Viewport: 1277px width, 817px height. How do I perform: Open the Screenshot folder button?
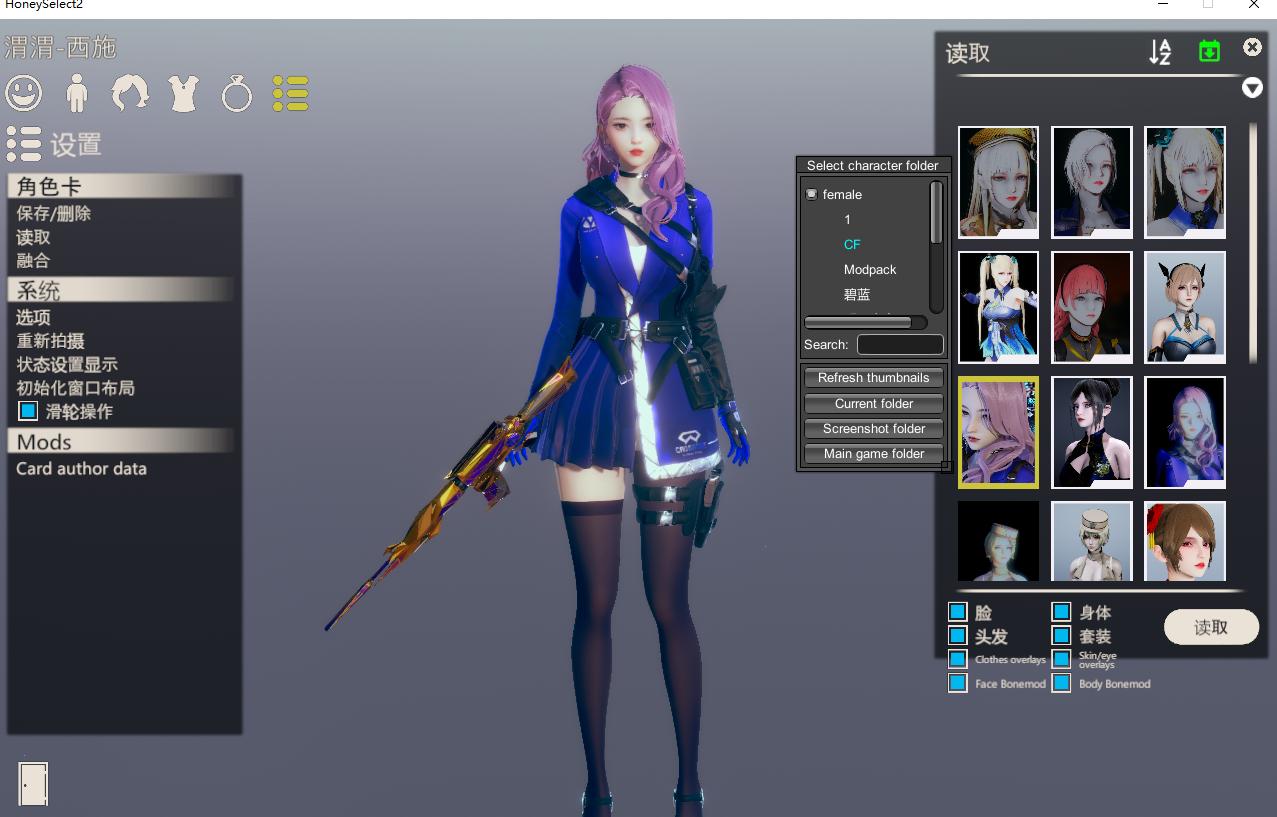click(x=874, y=429)
